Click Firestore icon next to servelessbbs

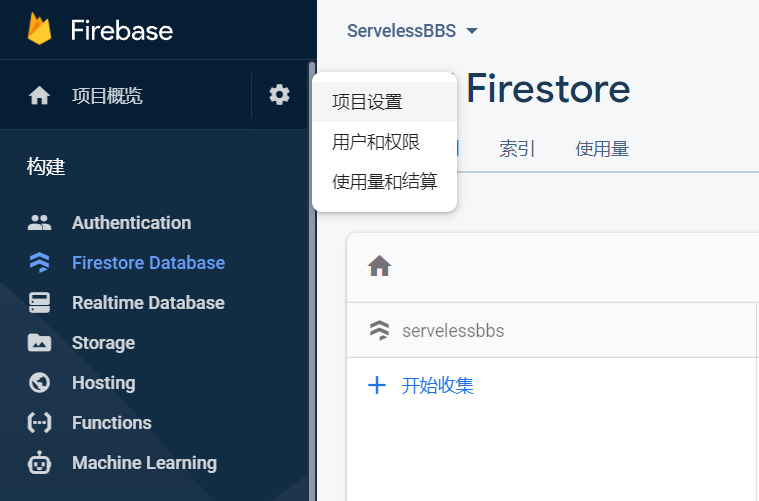click(380, 330)
